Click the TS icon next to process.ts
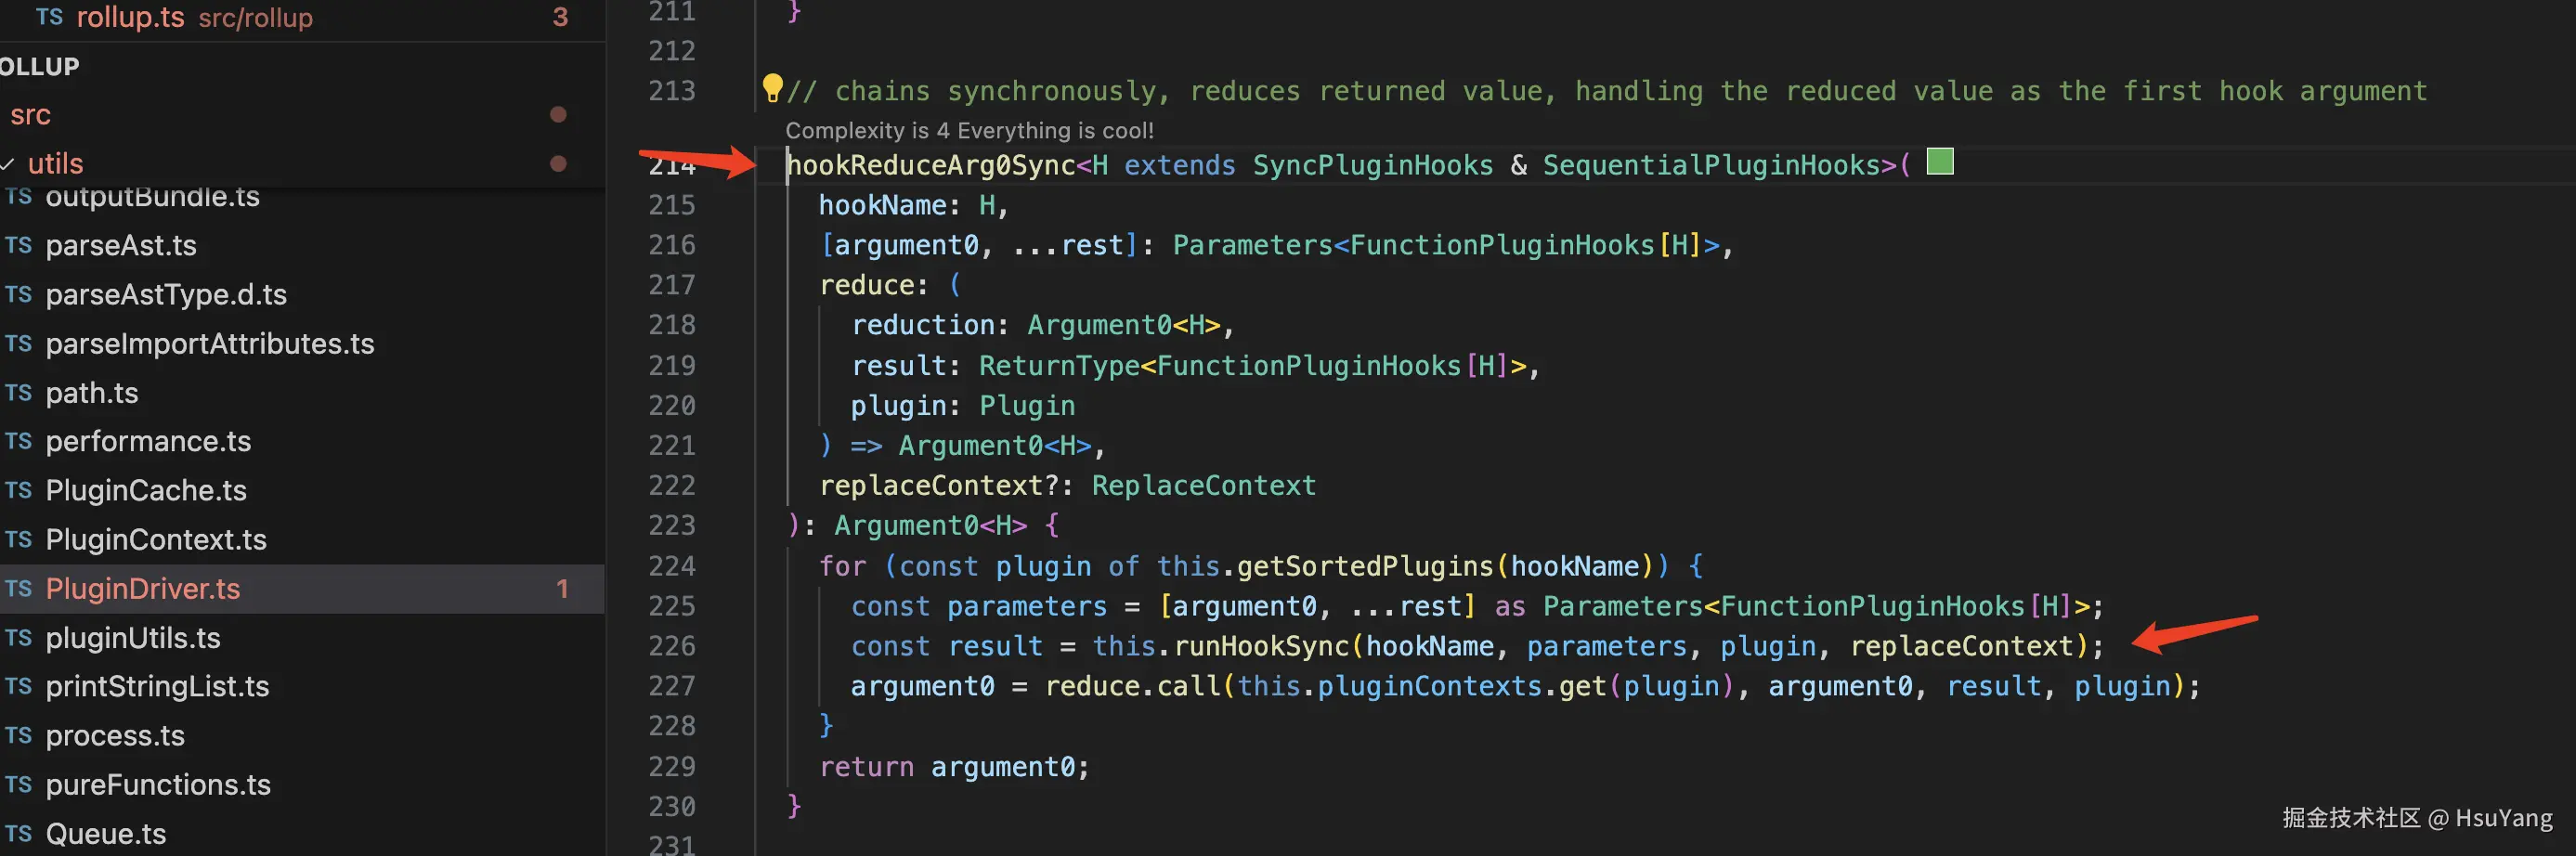The width and height of the screenshot is (2576, 856). pyautogui.click(x=18, y=735)
